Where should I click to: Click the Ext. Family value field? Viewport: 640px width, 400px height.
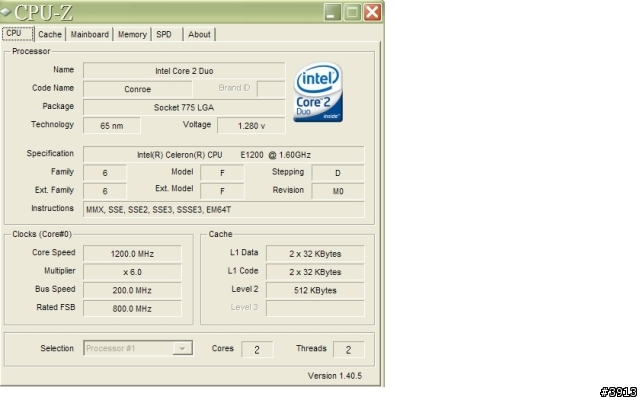[105, 191]
